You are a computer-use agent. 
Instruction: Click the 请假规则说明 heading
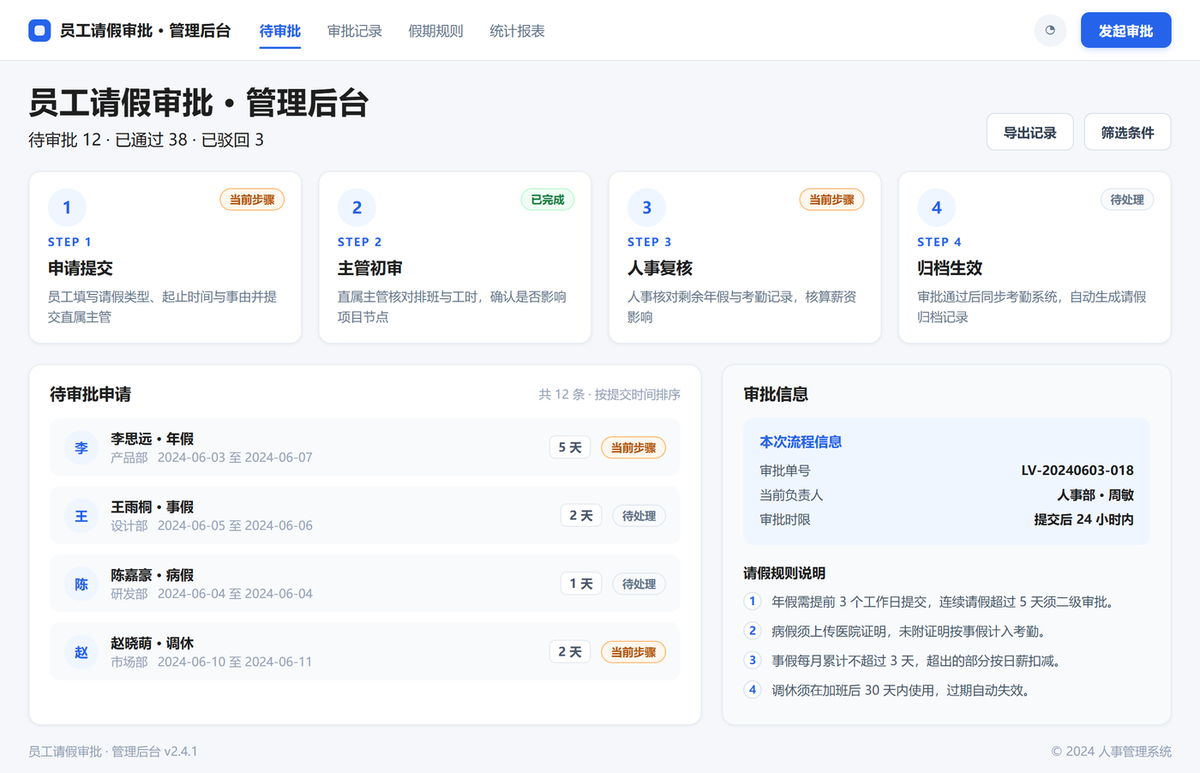785,573
